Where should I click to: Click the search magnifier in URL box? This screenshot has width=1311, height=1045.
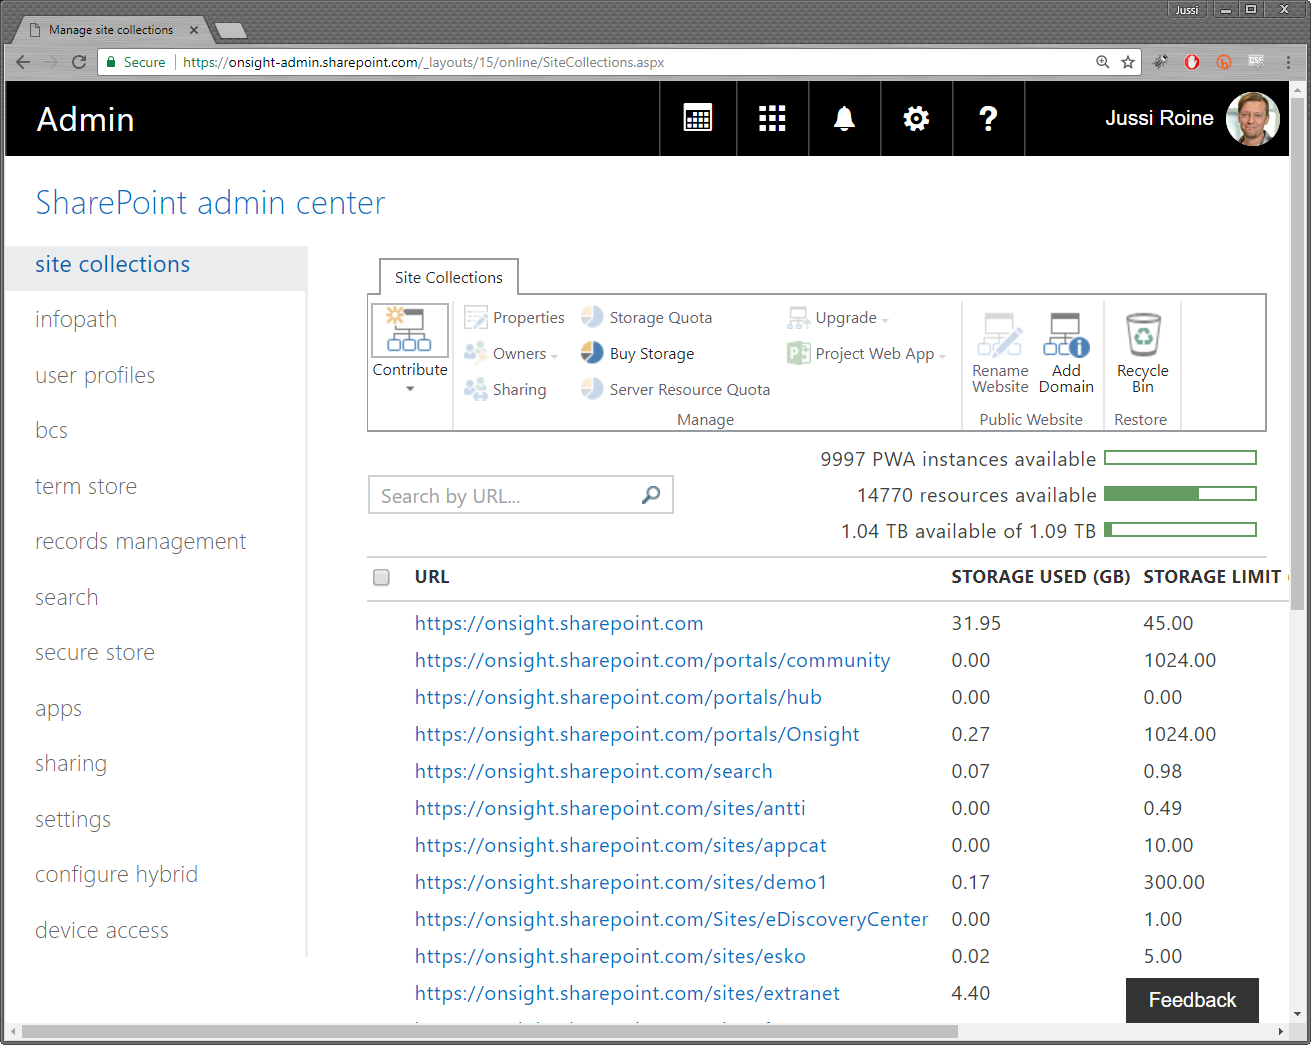pos(651,495)
